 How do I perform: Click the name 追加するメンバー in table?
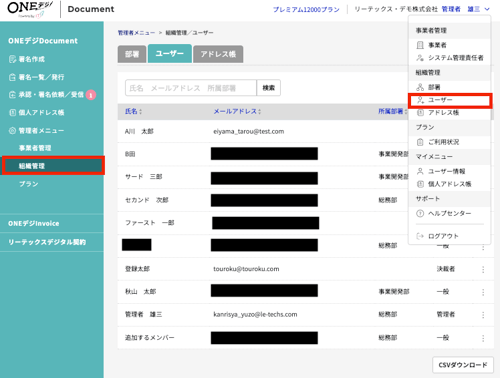pos(150,338)
